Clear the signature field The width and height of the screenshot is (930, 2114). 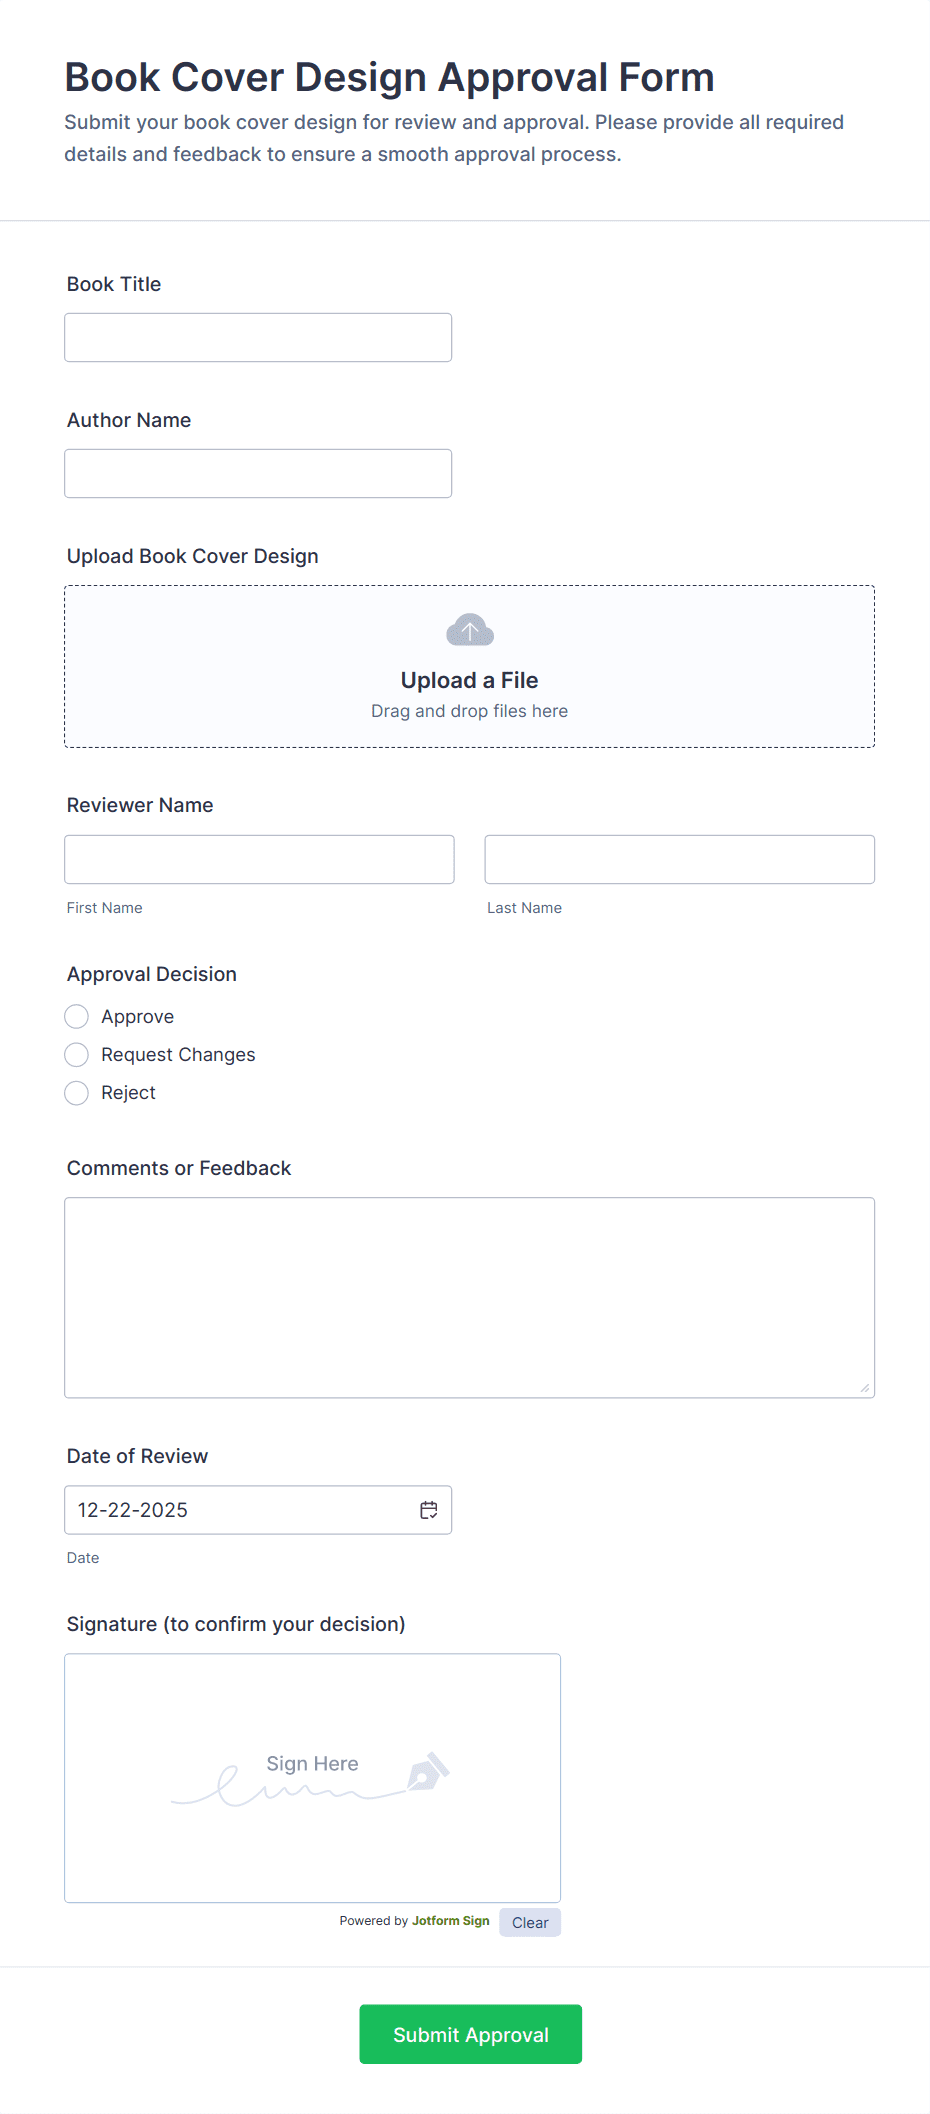529,1921
